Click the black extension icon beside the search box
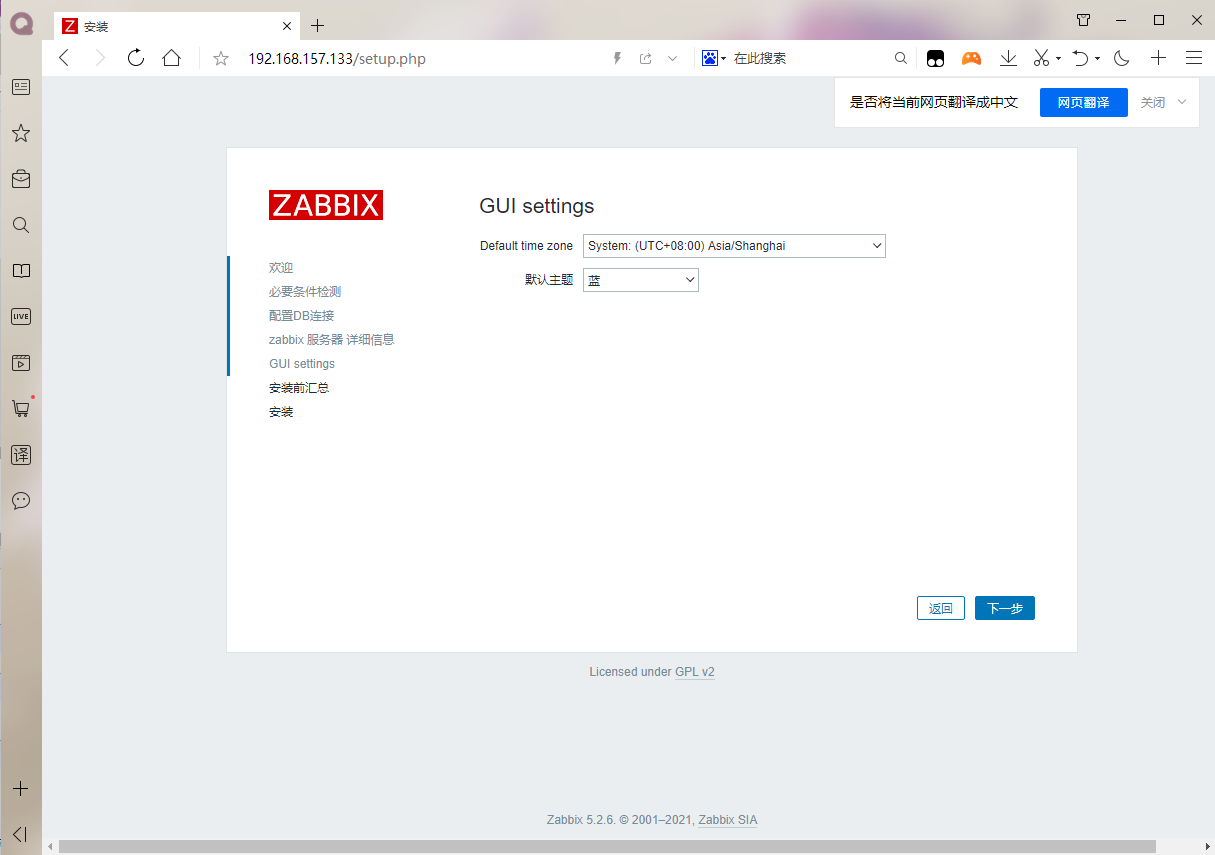The image size is (1215, 855). point(935,58)
